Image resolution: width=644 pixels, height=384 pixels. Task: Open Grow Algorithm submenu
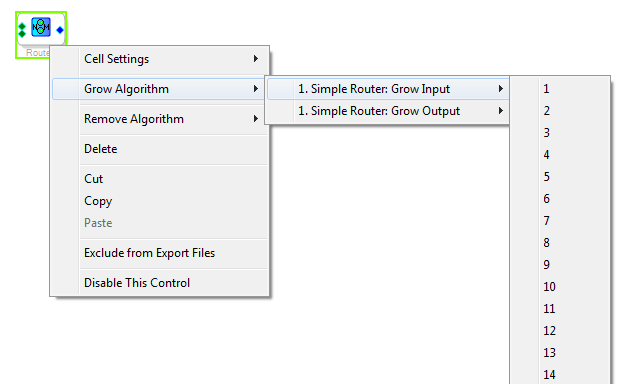(159, 89)
